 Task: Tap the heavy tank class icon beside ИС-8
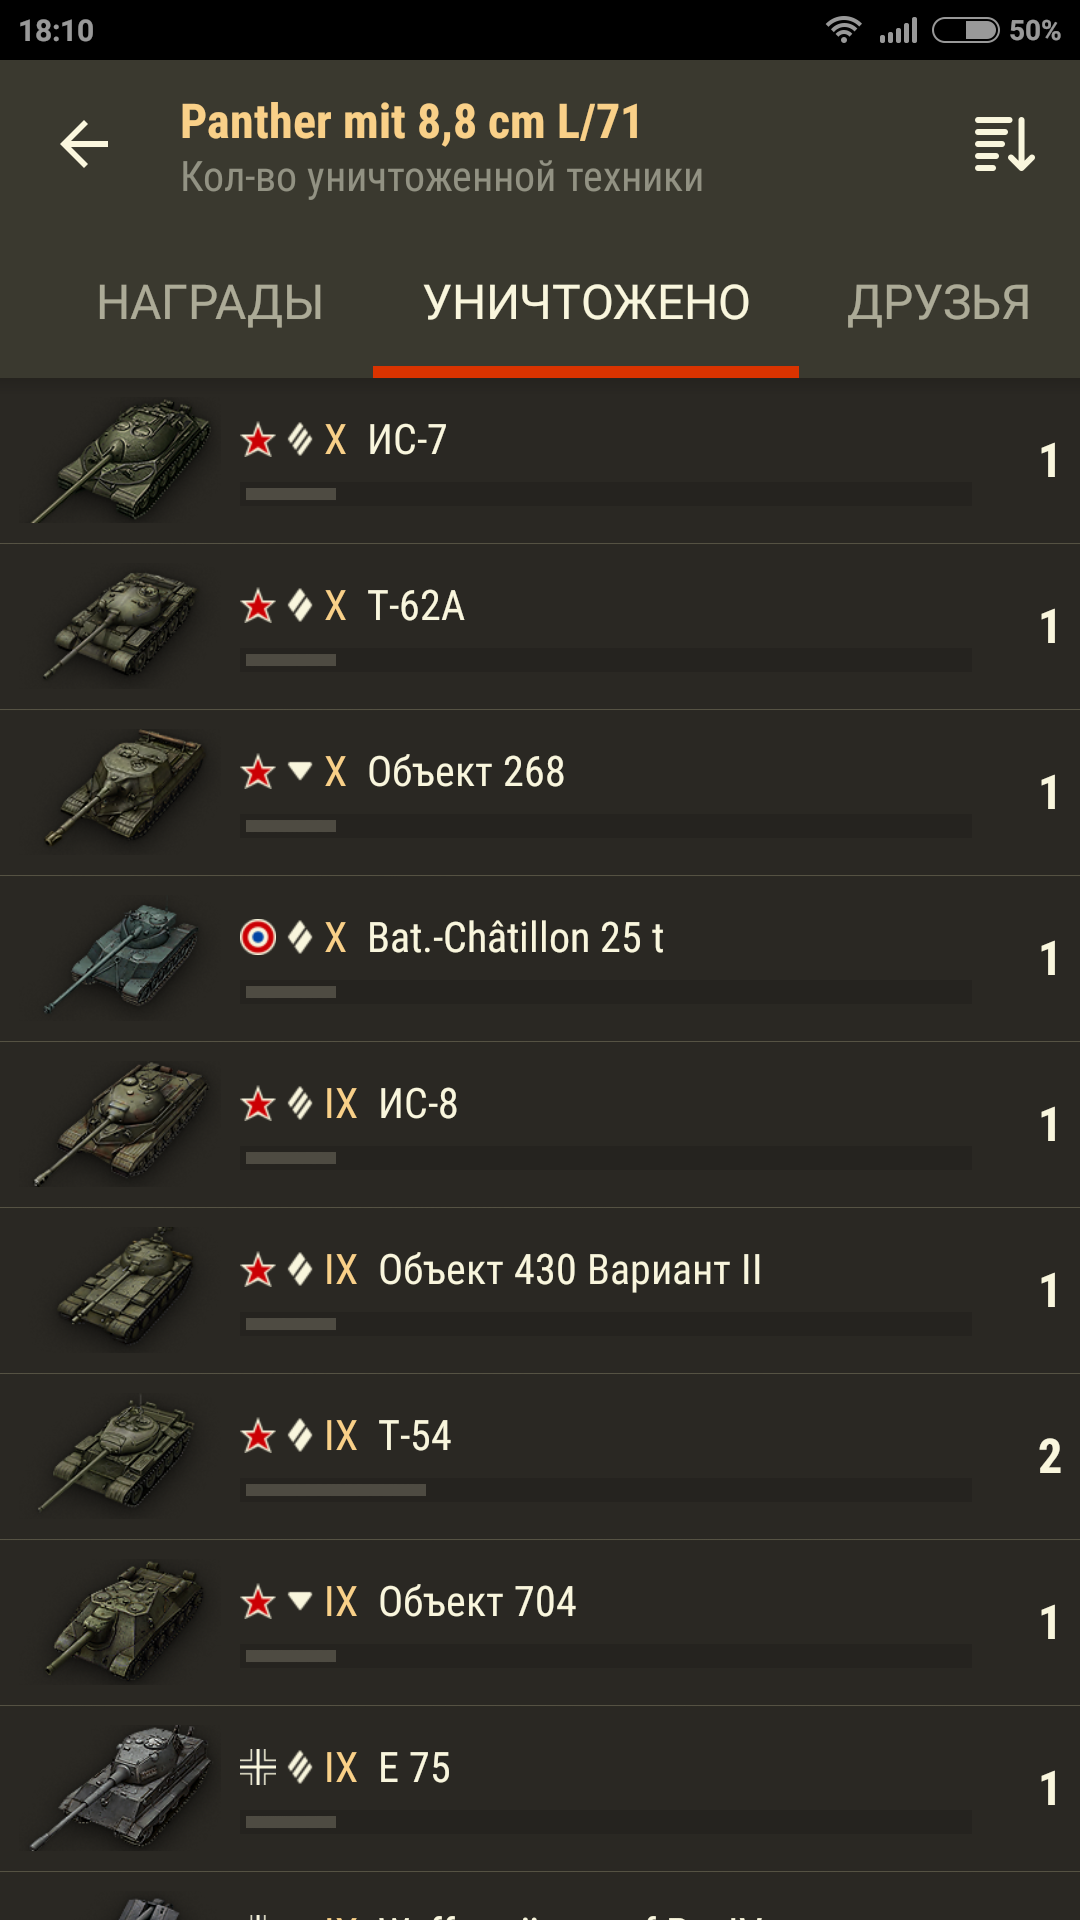pos(300,1104)
